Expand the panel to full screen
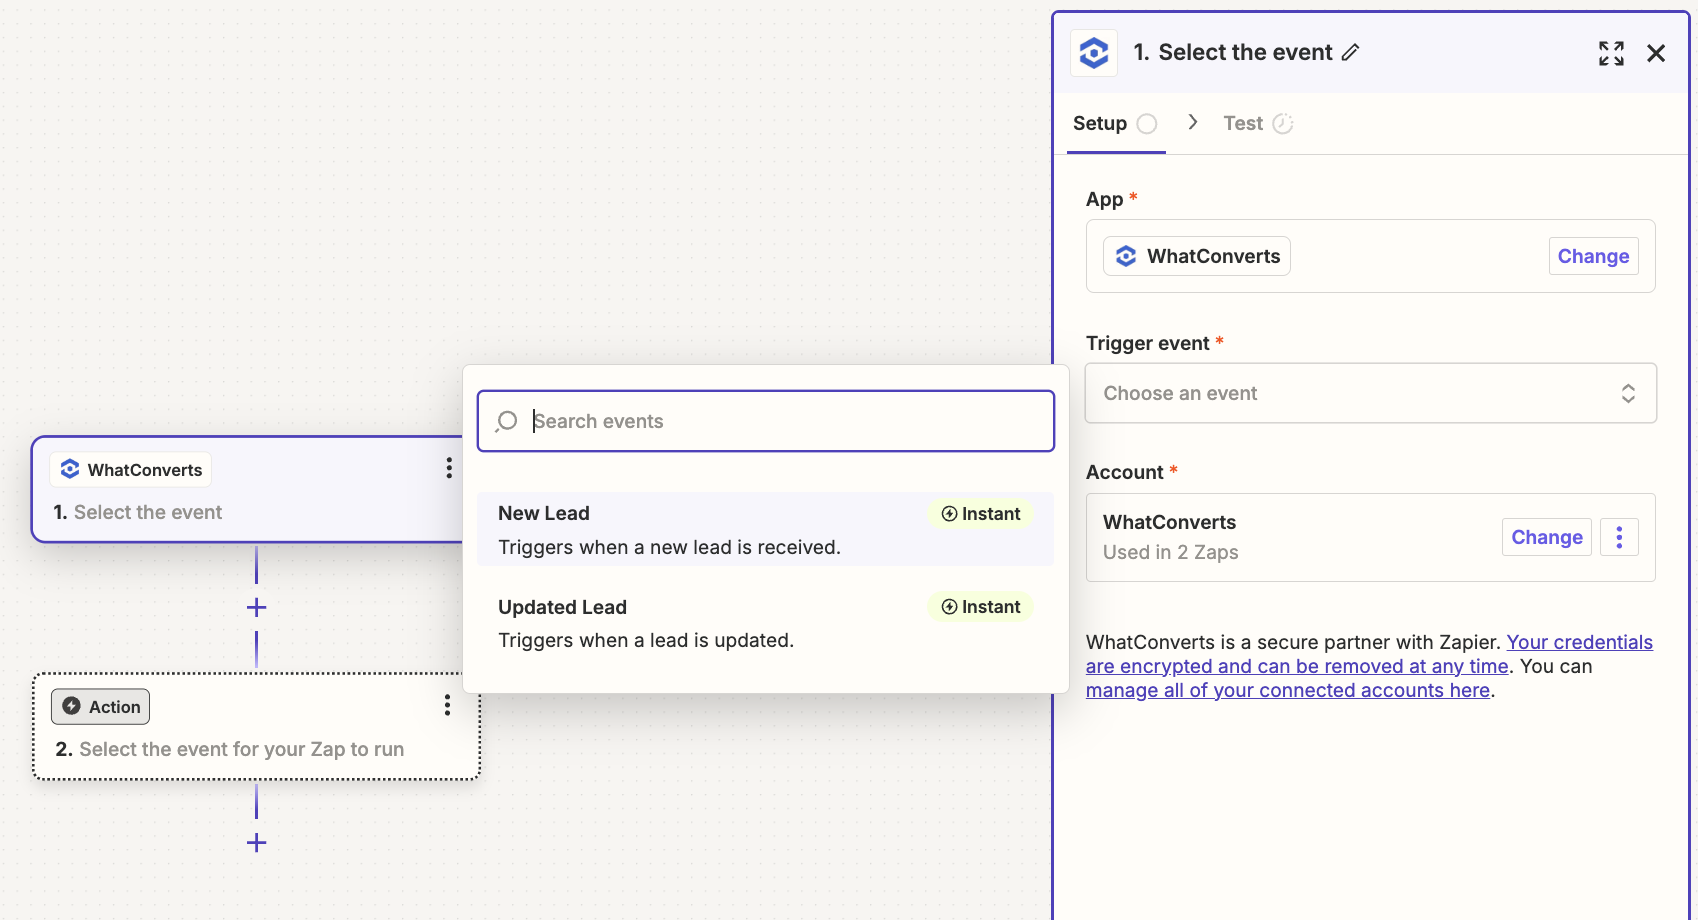1698x920 pixels. coord(1611,53)
